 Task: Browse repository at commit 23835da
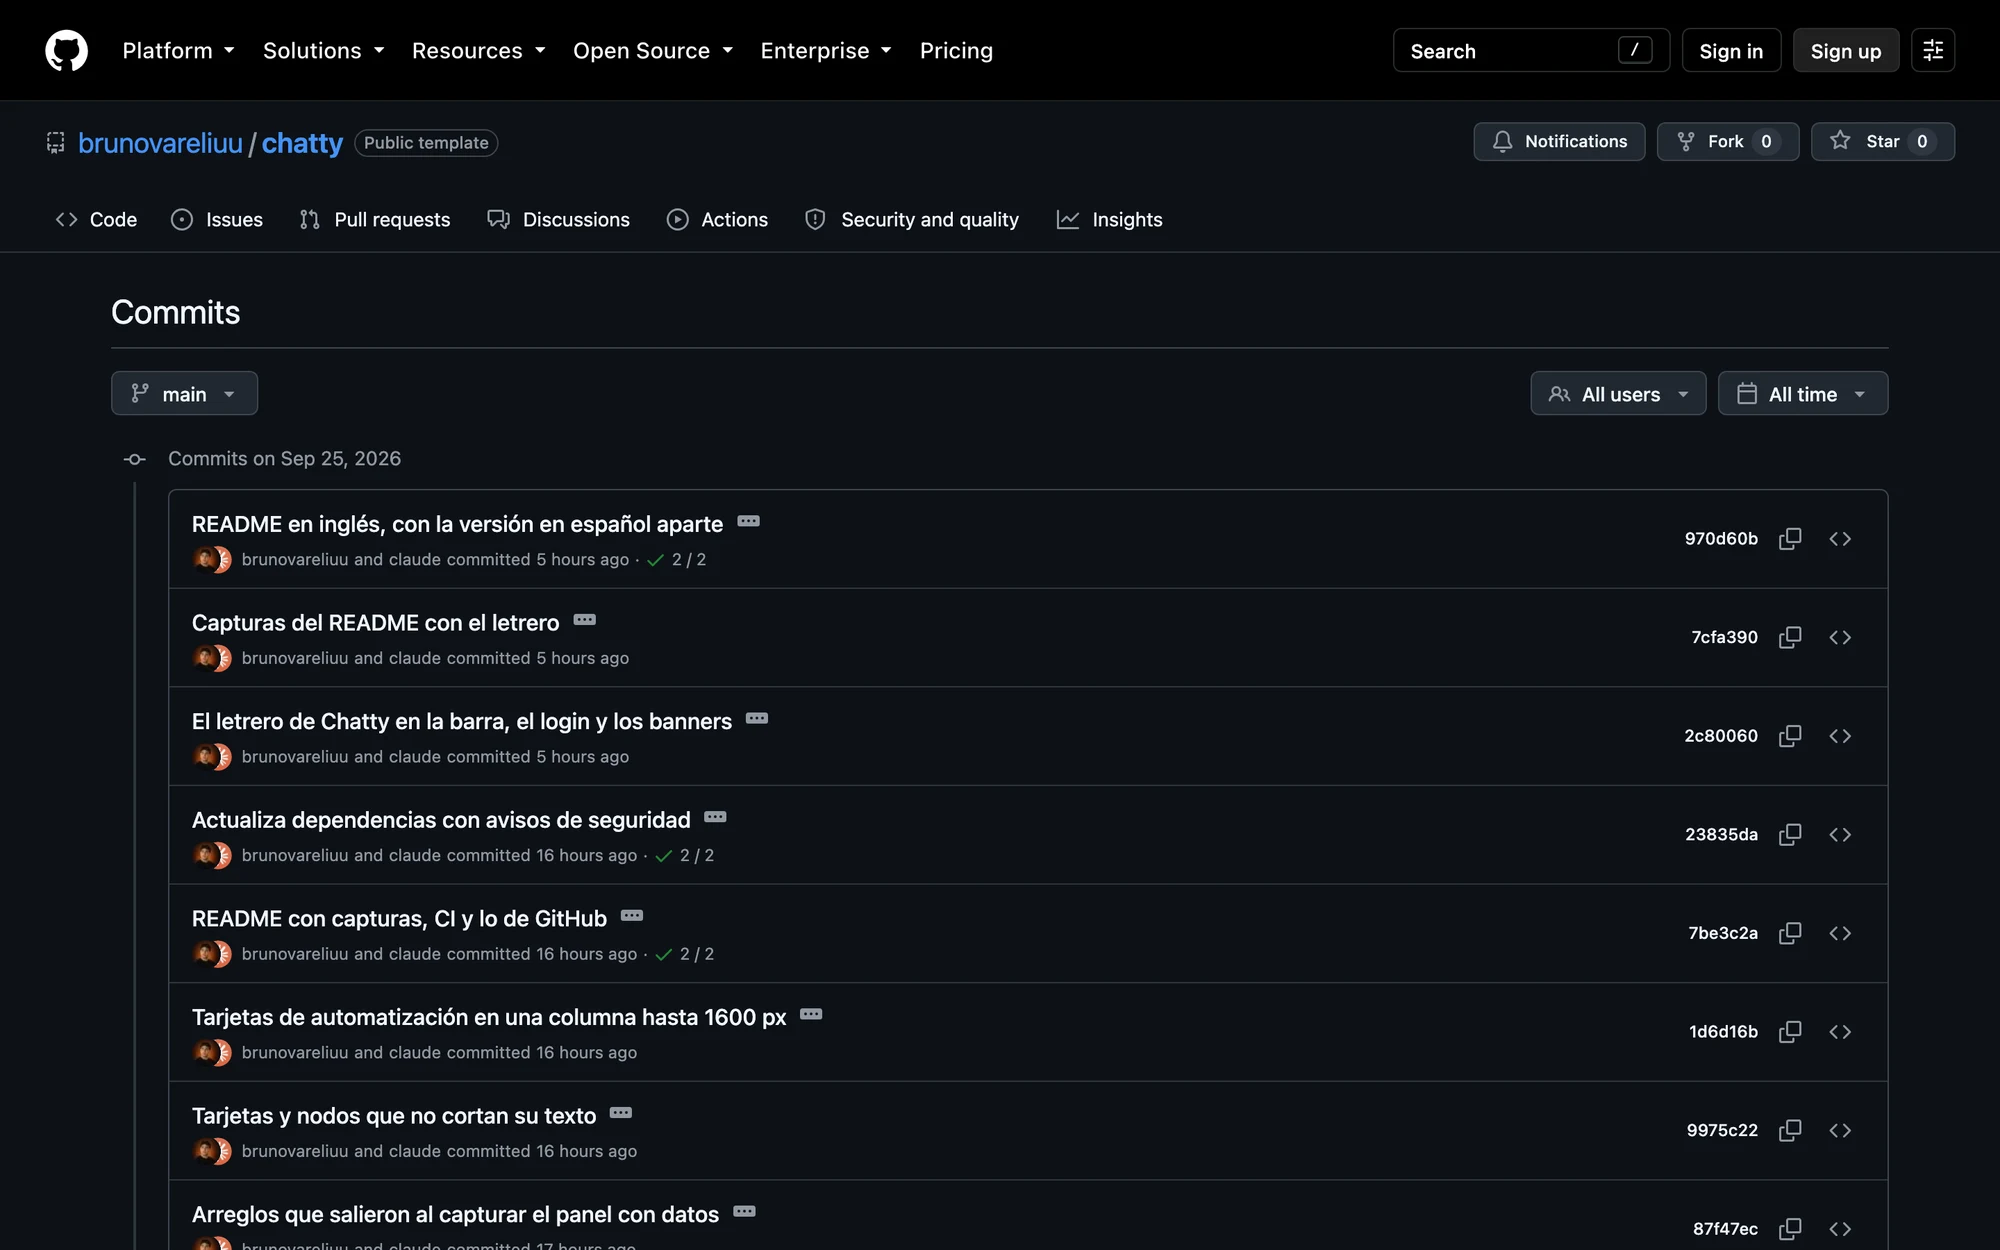1840,834
